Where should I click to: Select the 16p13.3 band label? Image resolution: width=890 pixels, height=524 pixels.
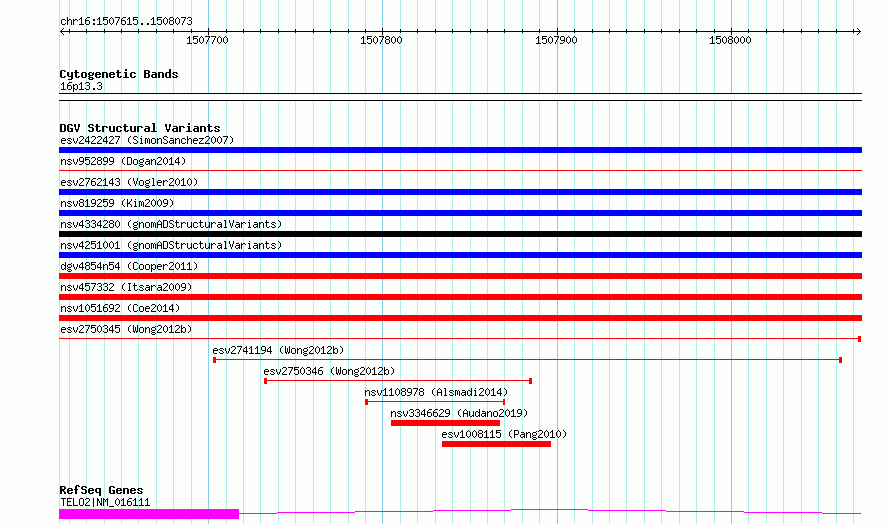[81, 86]
